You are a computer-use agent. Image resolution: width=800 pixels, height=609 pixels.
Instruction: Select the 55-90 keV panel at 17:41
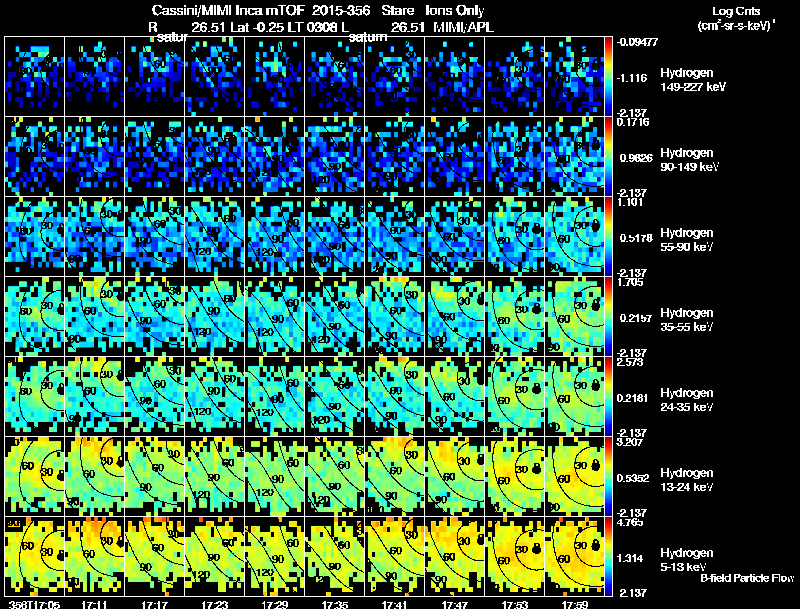point(394,237)
